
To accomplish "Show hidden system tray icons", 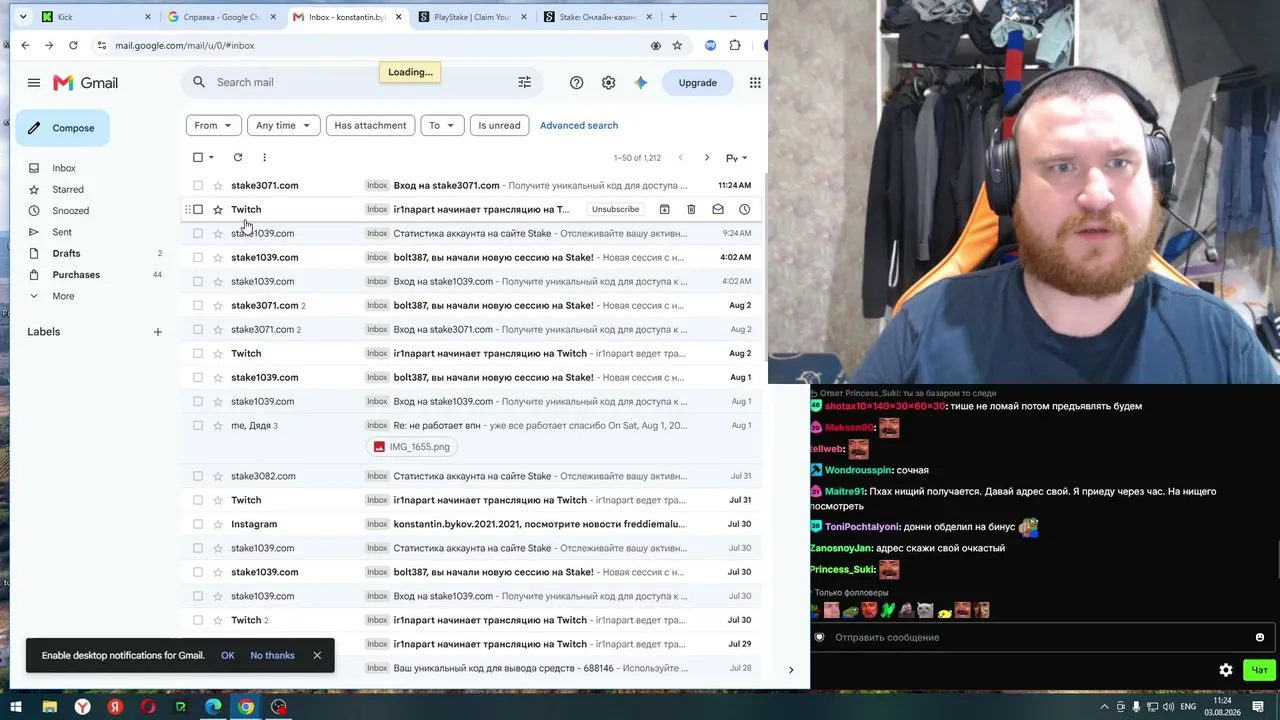I will 1105,707.
